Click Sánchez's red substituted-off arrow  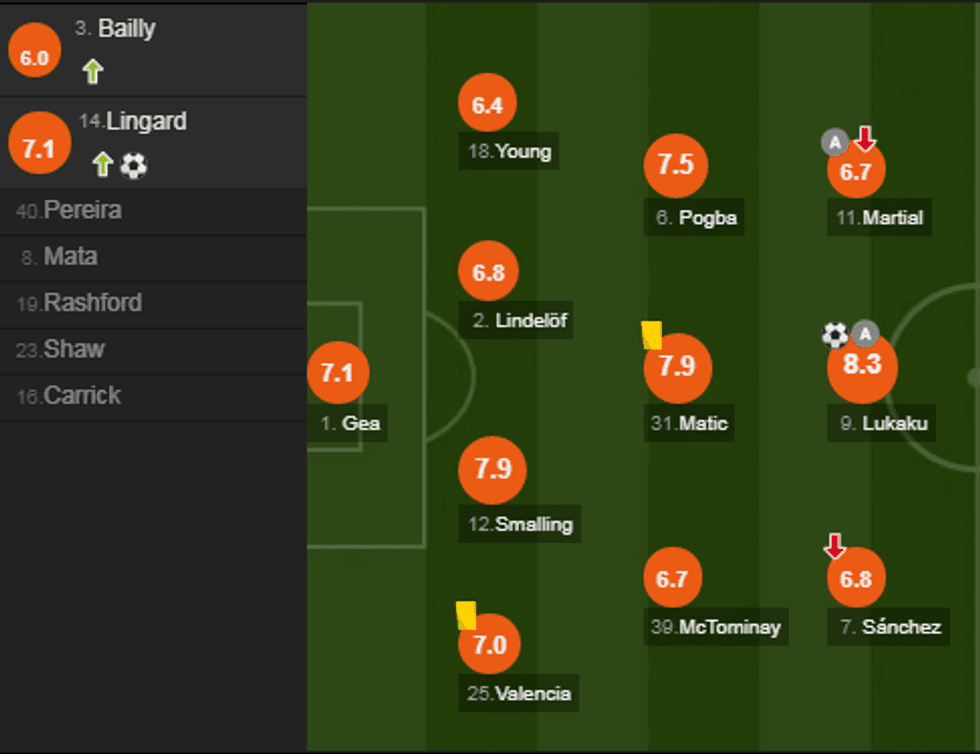(x=835, y=546)
